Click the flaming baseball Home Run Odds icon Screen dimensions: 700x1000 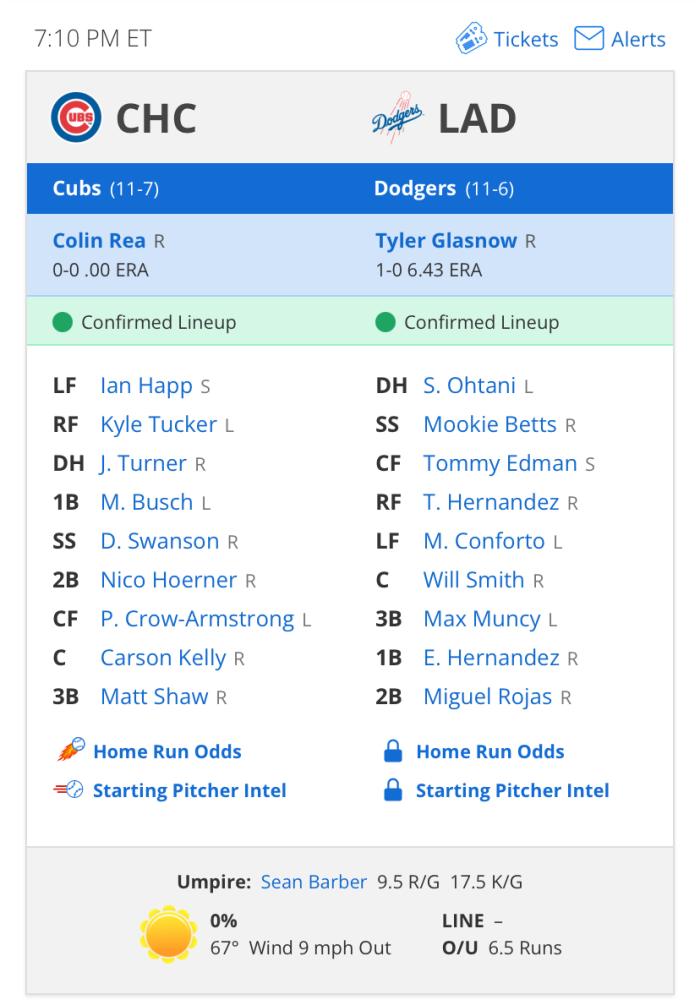point(71,750)
